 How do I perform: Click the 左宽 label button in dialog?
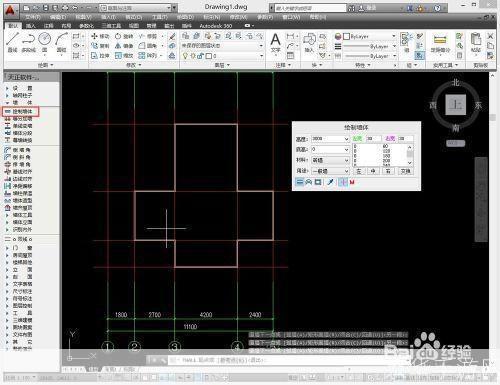tap(358, 138)
